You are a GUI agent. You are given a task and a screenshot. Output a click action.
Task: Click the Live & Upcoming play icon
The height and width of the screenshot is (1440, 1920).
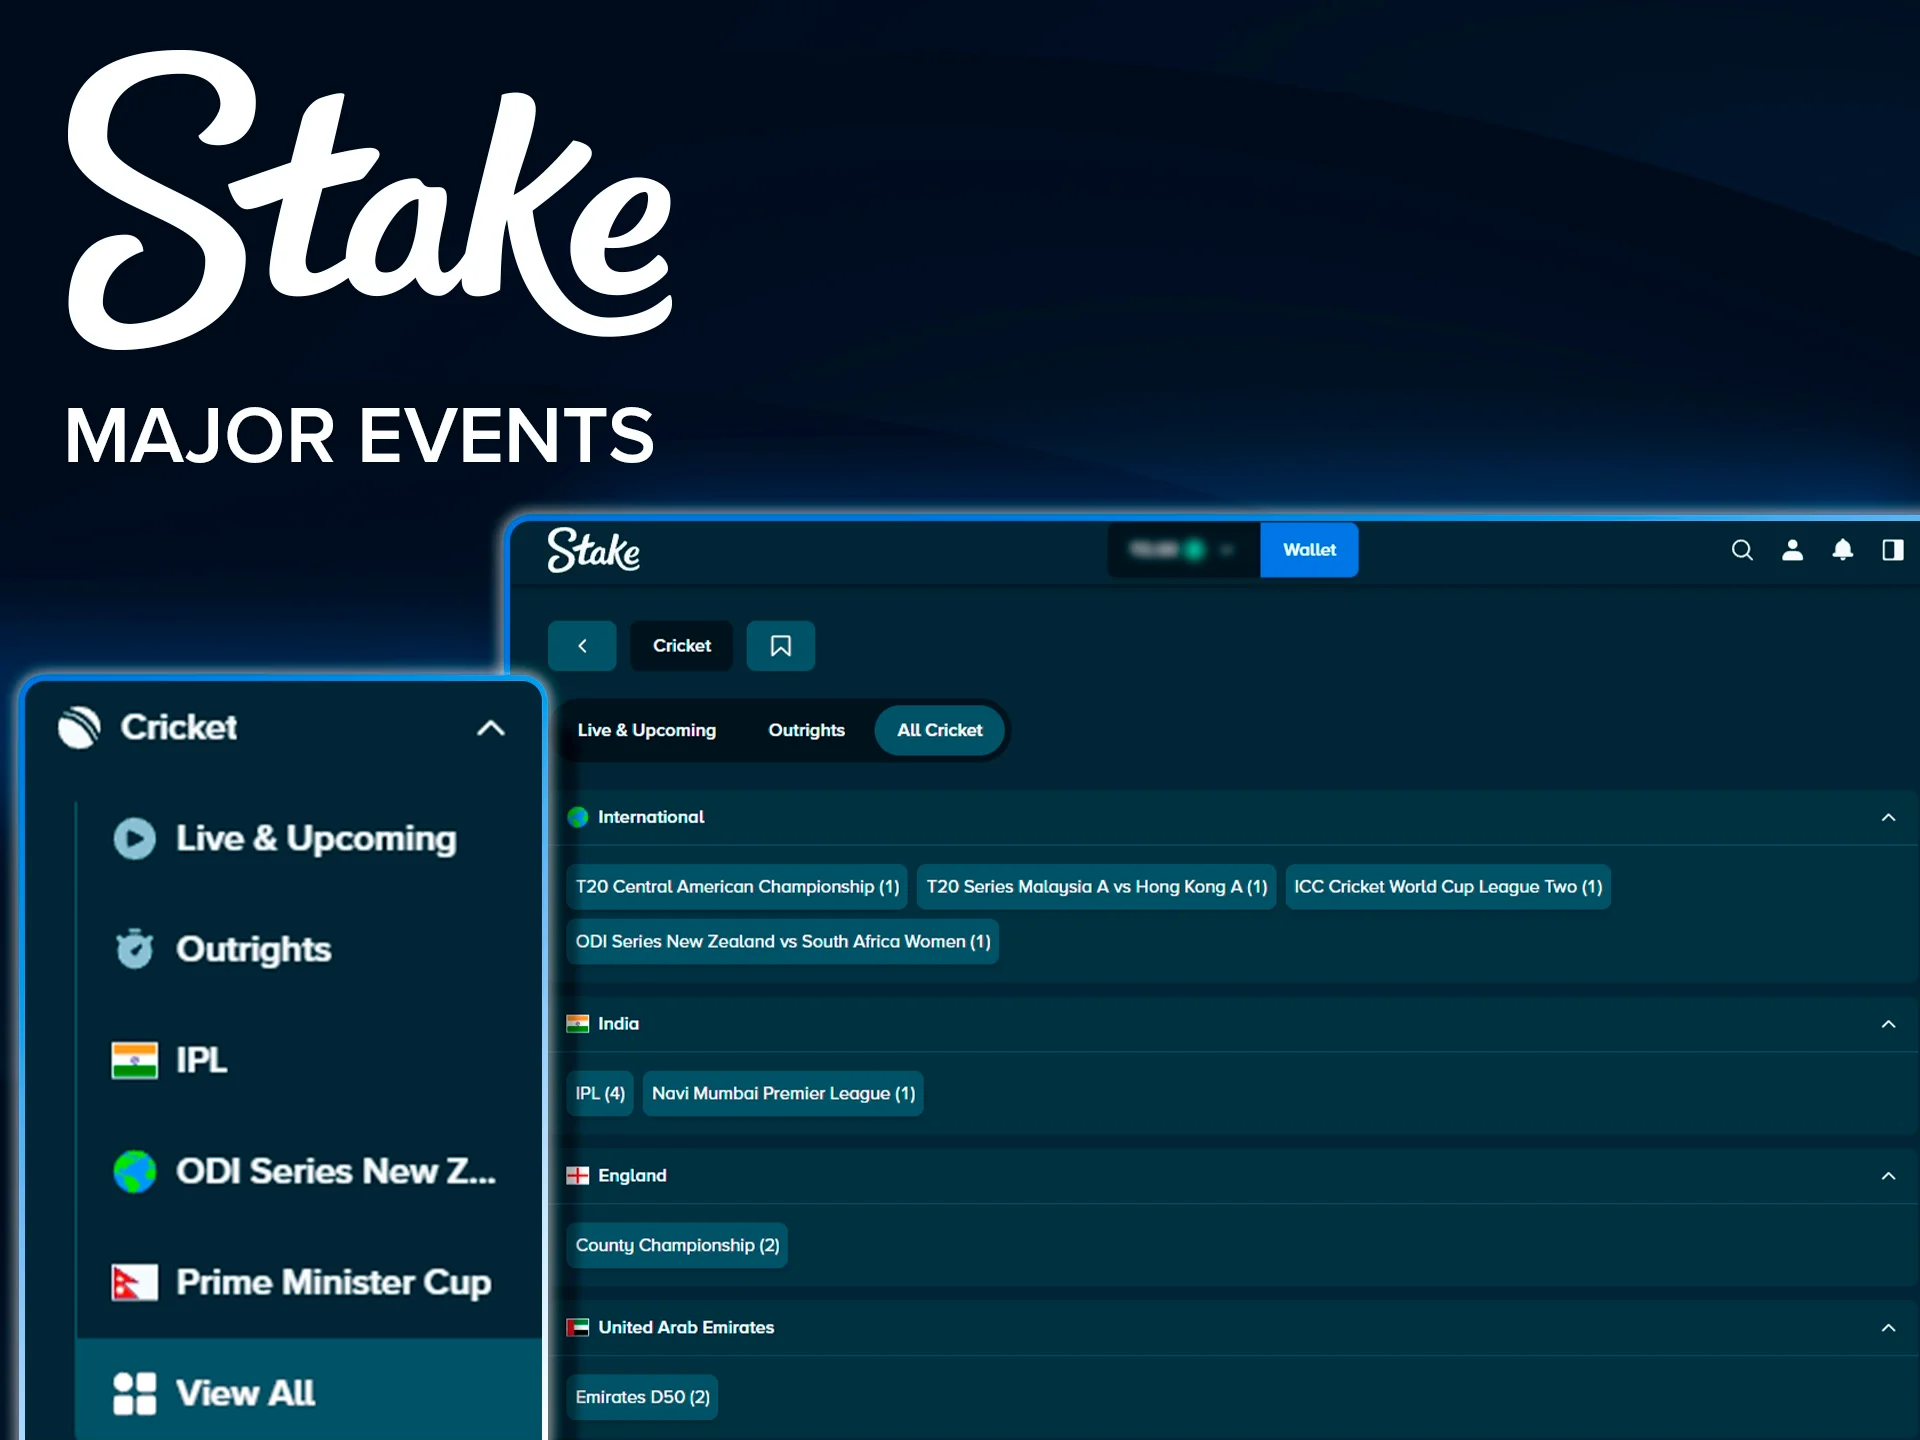pos(134,838)
